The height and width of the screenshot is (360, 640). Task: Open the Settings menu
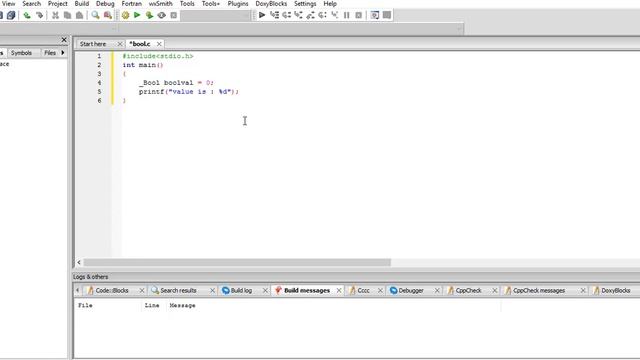(305, 3)
